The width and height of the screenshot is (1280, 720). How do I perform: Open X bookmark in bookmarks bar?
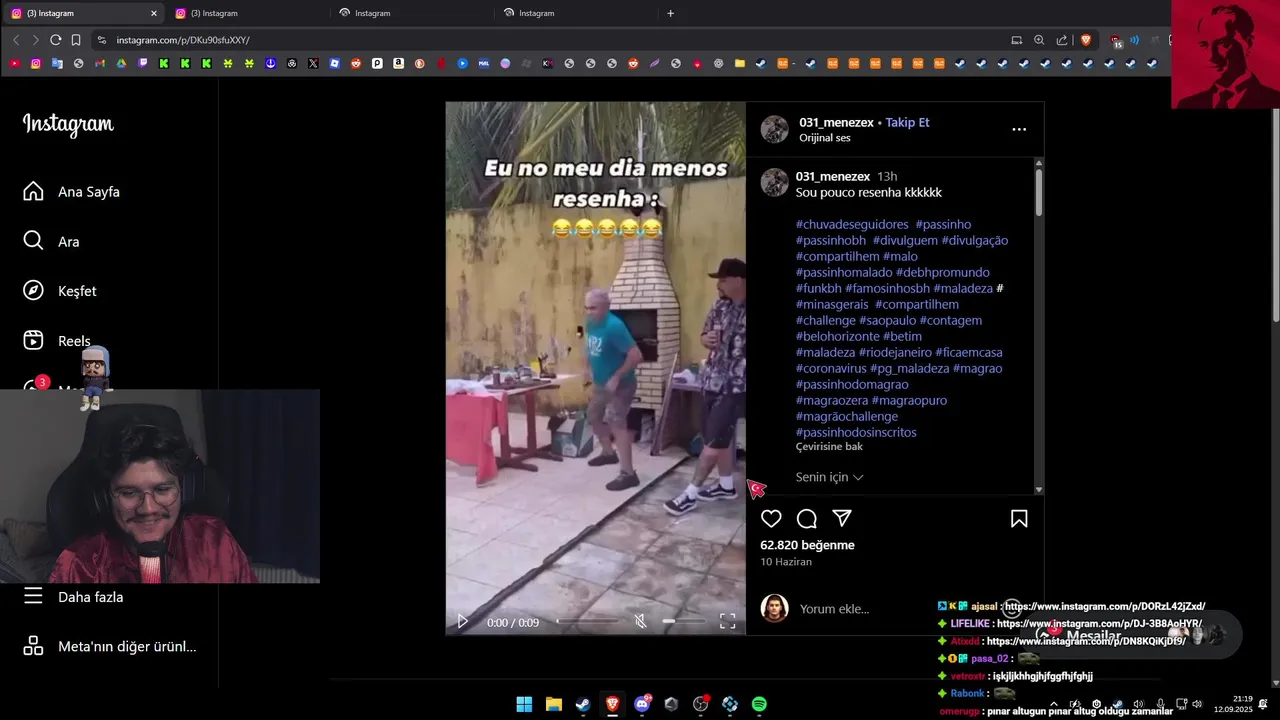pyautogui.click(x=313, y=63)
